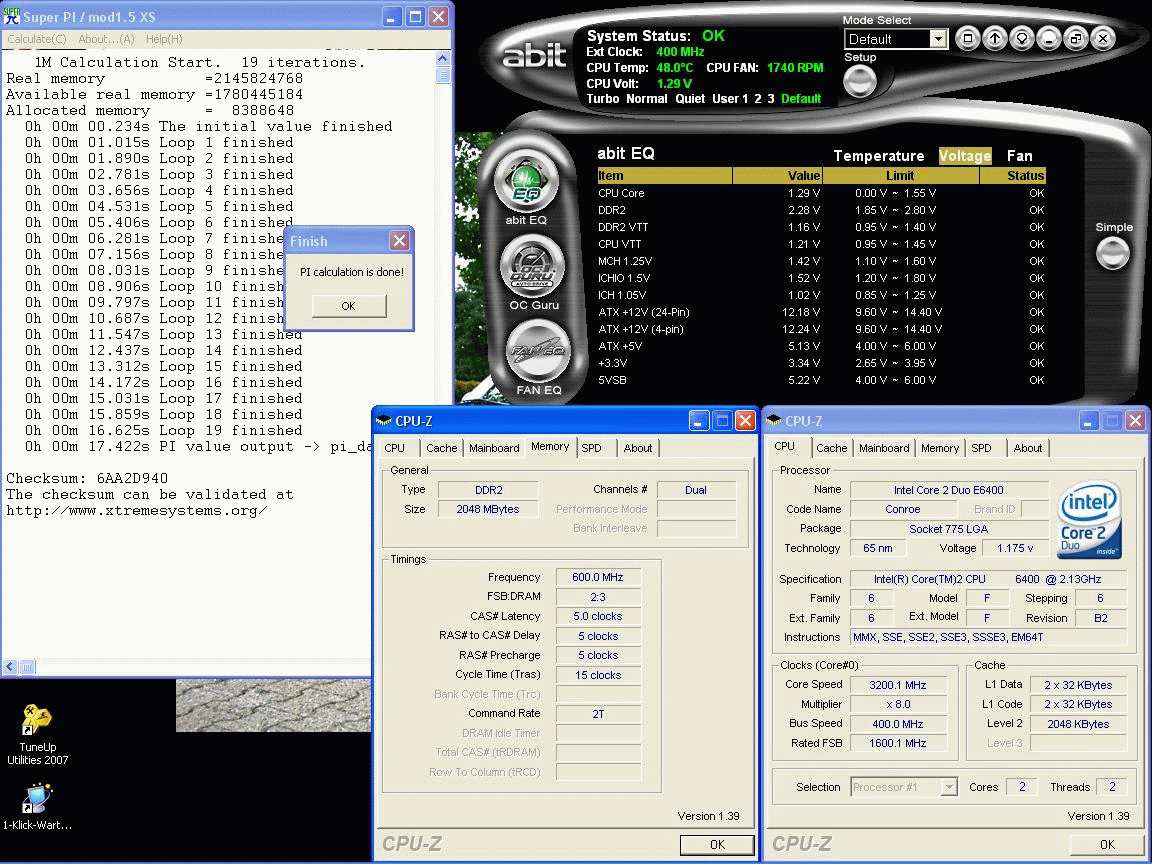
Task: Switch to Mainboard tab in Memory CPU-Z window
Action: pyautogui.click(x=494, y=448)
